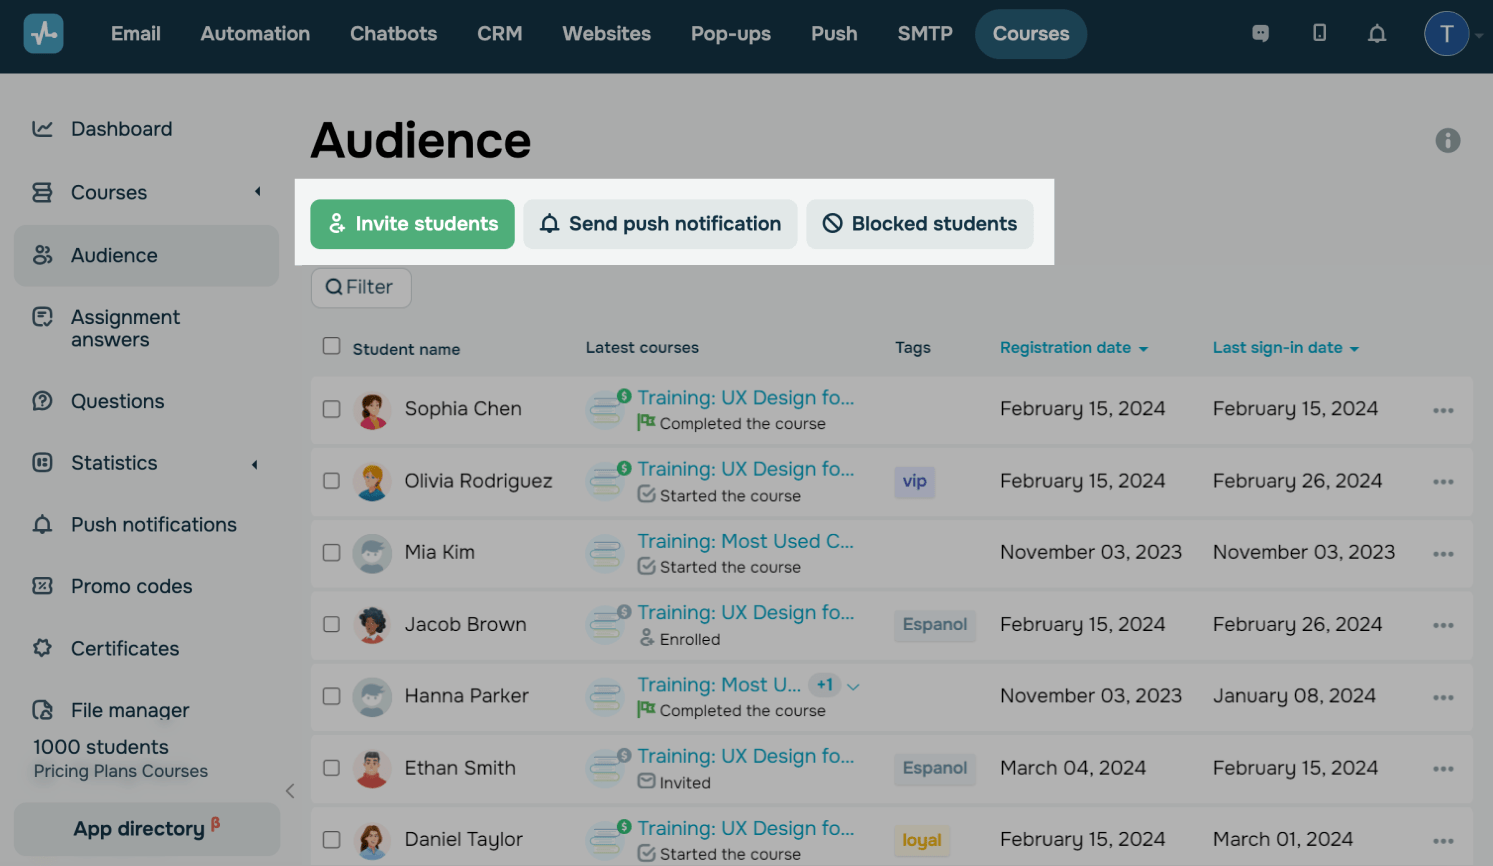Click Olivia Rodriguez's avatar
The height and width of the screenshot is (866, 1493).
[372, 482]
